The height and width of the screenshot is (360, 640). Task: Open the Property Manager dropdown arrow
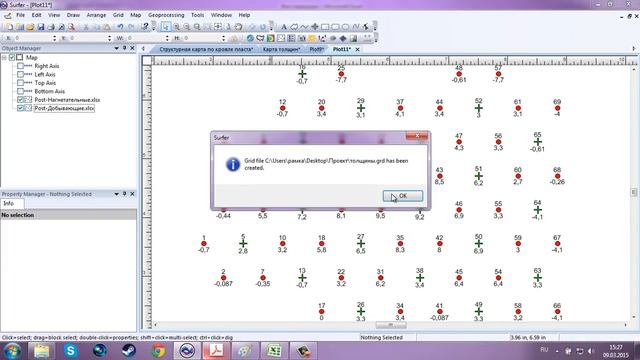pyautogui.click(x=116, y=194)
